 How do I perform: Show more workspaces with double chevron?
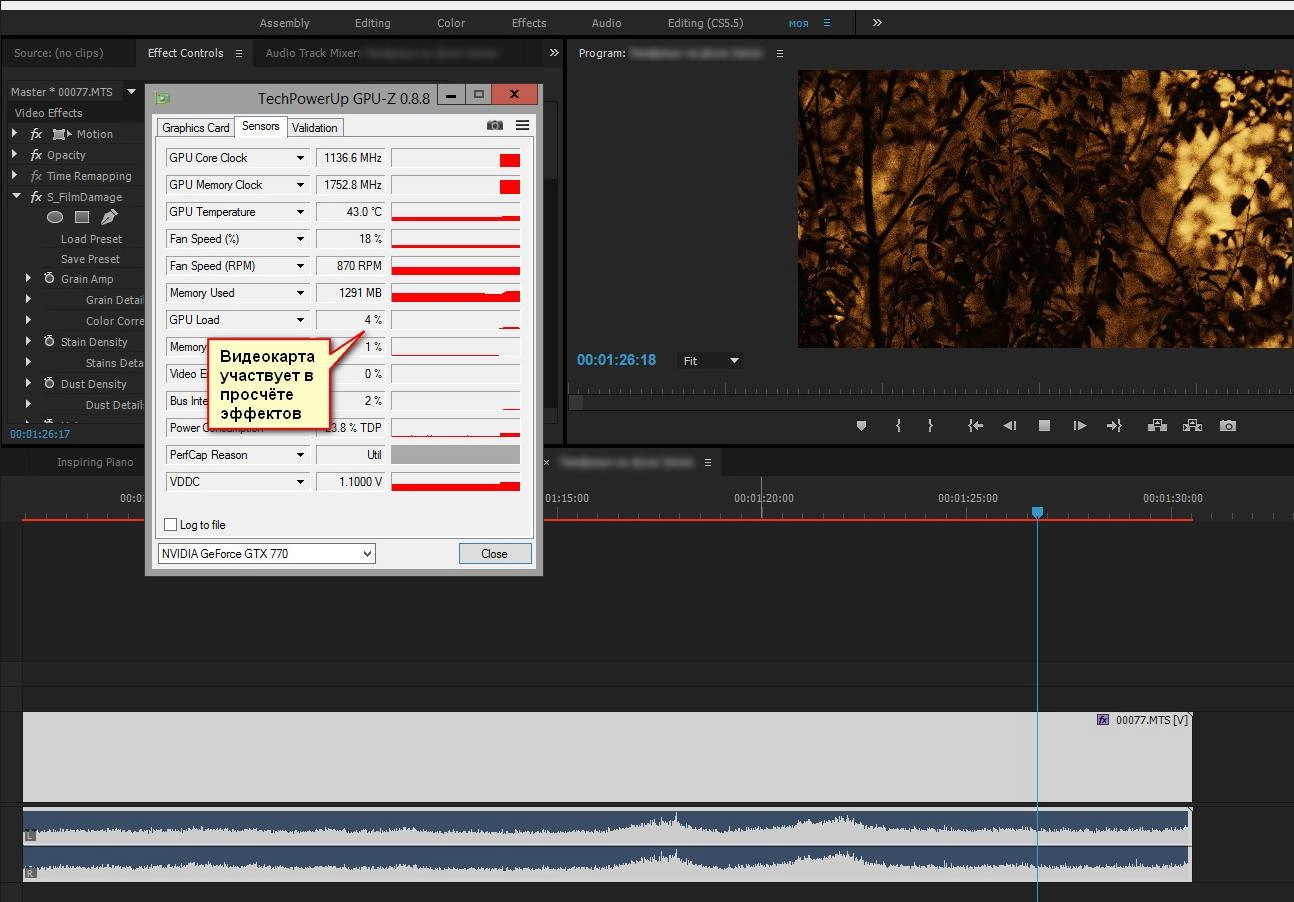pyautogui.click(x=877, y=22)
